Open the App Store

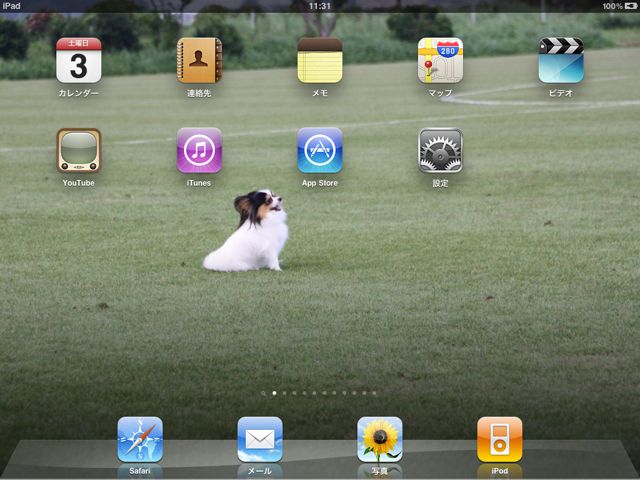point(320,151)
